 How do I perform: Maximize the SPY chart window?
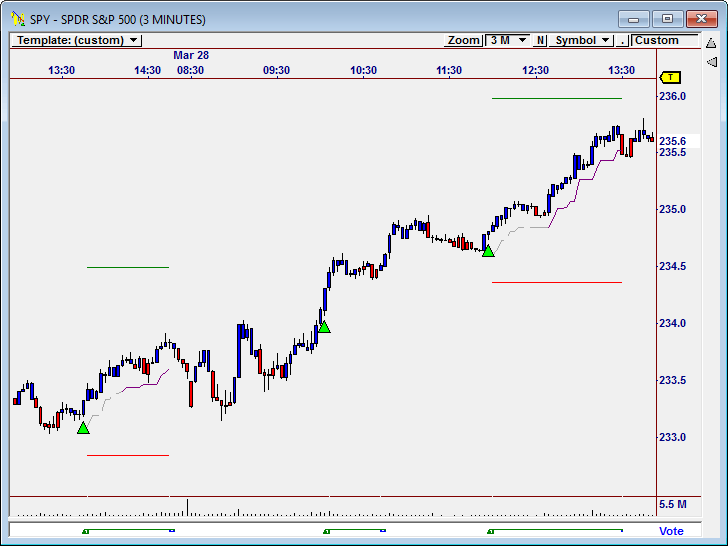point(667,20)
